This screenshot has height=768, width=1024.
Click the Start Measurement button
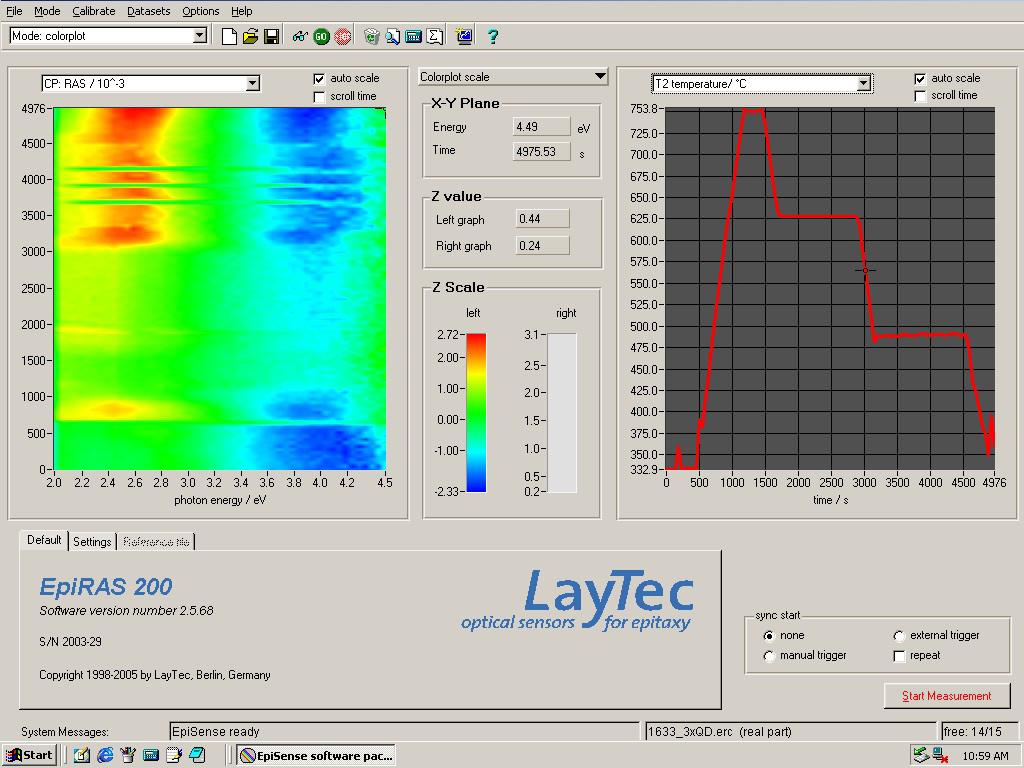tap(946, 696)
